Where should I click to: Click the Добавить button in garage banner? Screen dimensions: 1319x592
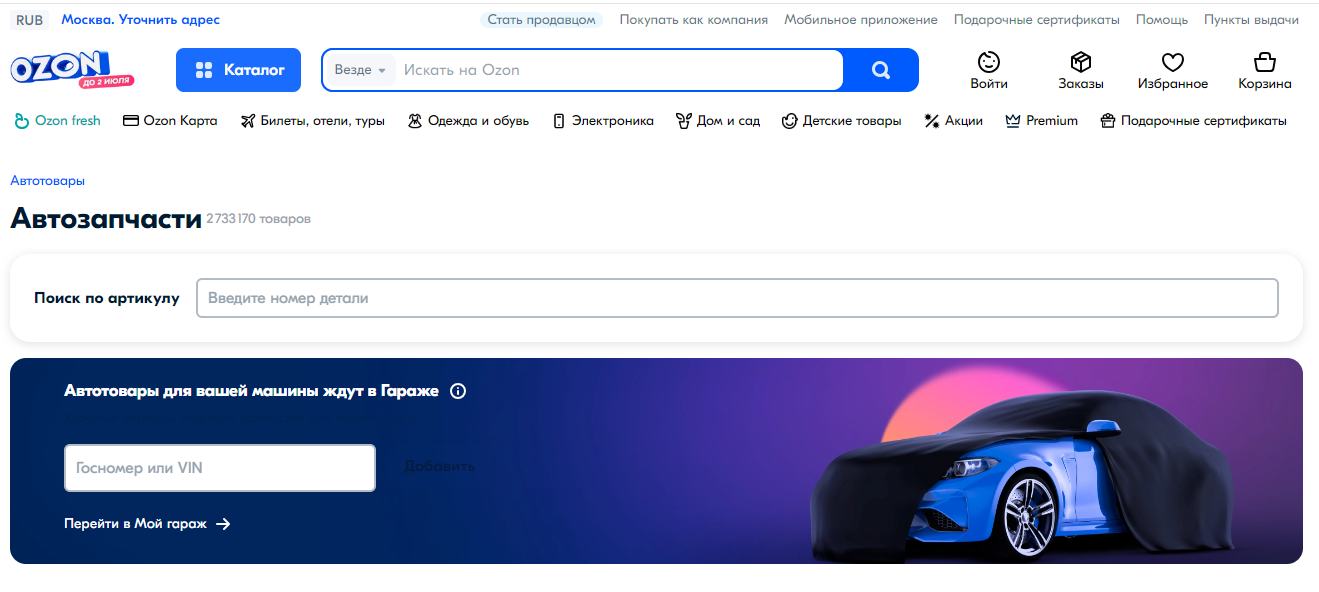point(439,466)
